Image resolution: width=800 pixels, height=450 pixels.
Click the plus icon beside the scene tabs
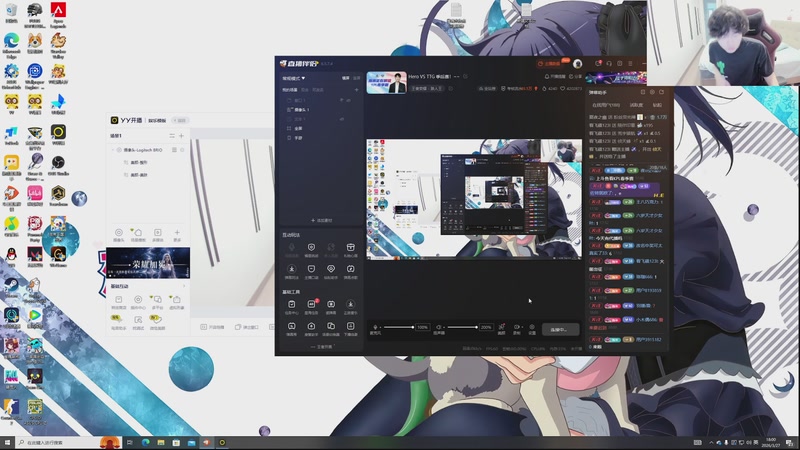(x=357, y=90)
